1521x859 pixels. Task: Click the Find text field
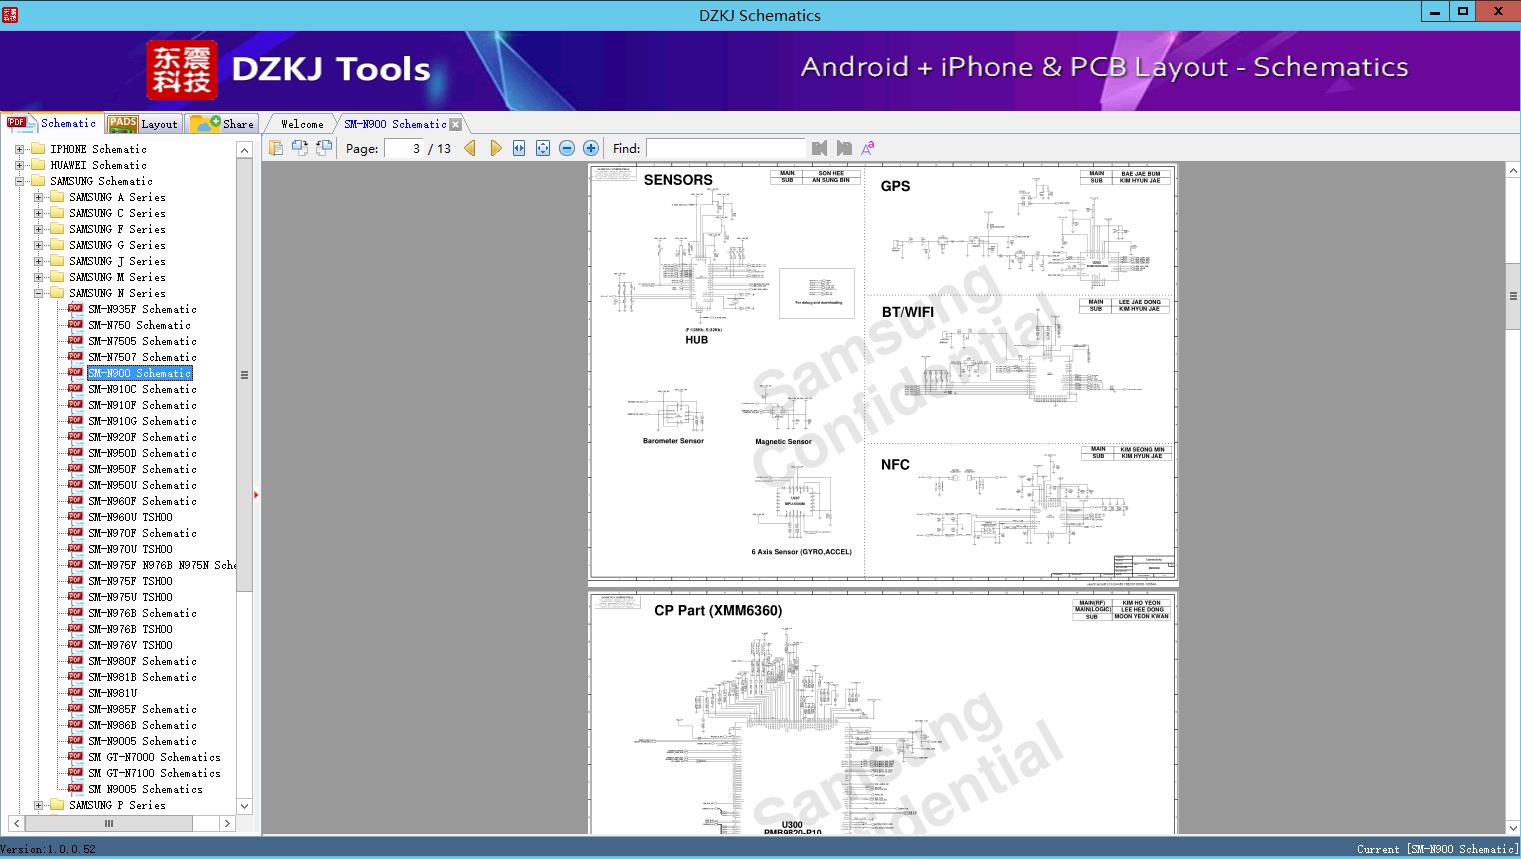pos(725,148)
